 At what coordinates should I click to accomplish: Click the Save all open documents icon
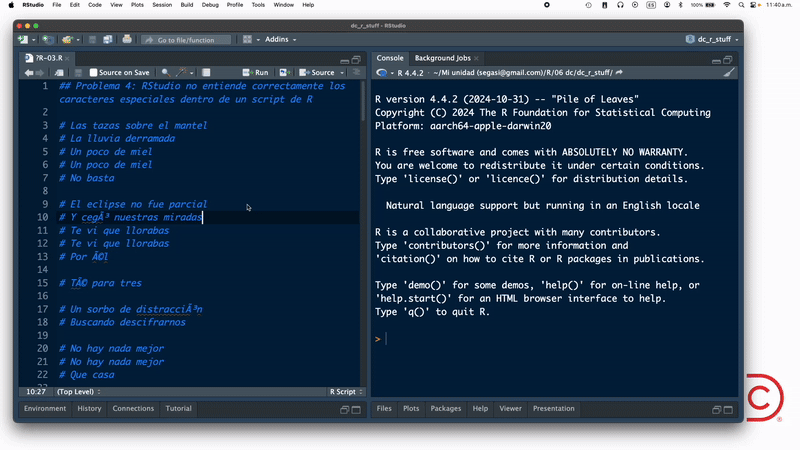(x=108, y=39)
